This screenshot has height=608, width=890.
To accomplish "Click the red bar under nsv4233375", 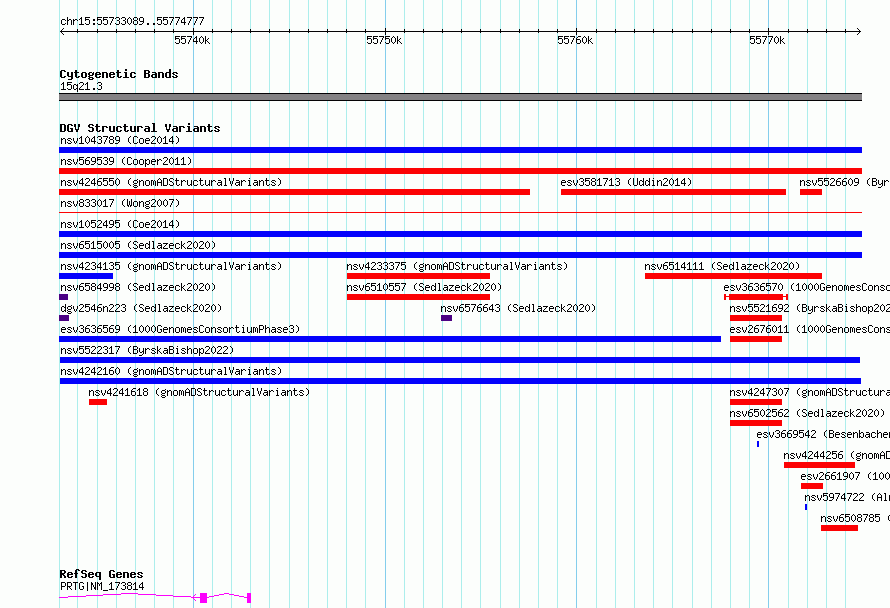I will 418,276.
